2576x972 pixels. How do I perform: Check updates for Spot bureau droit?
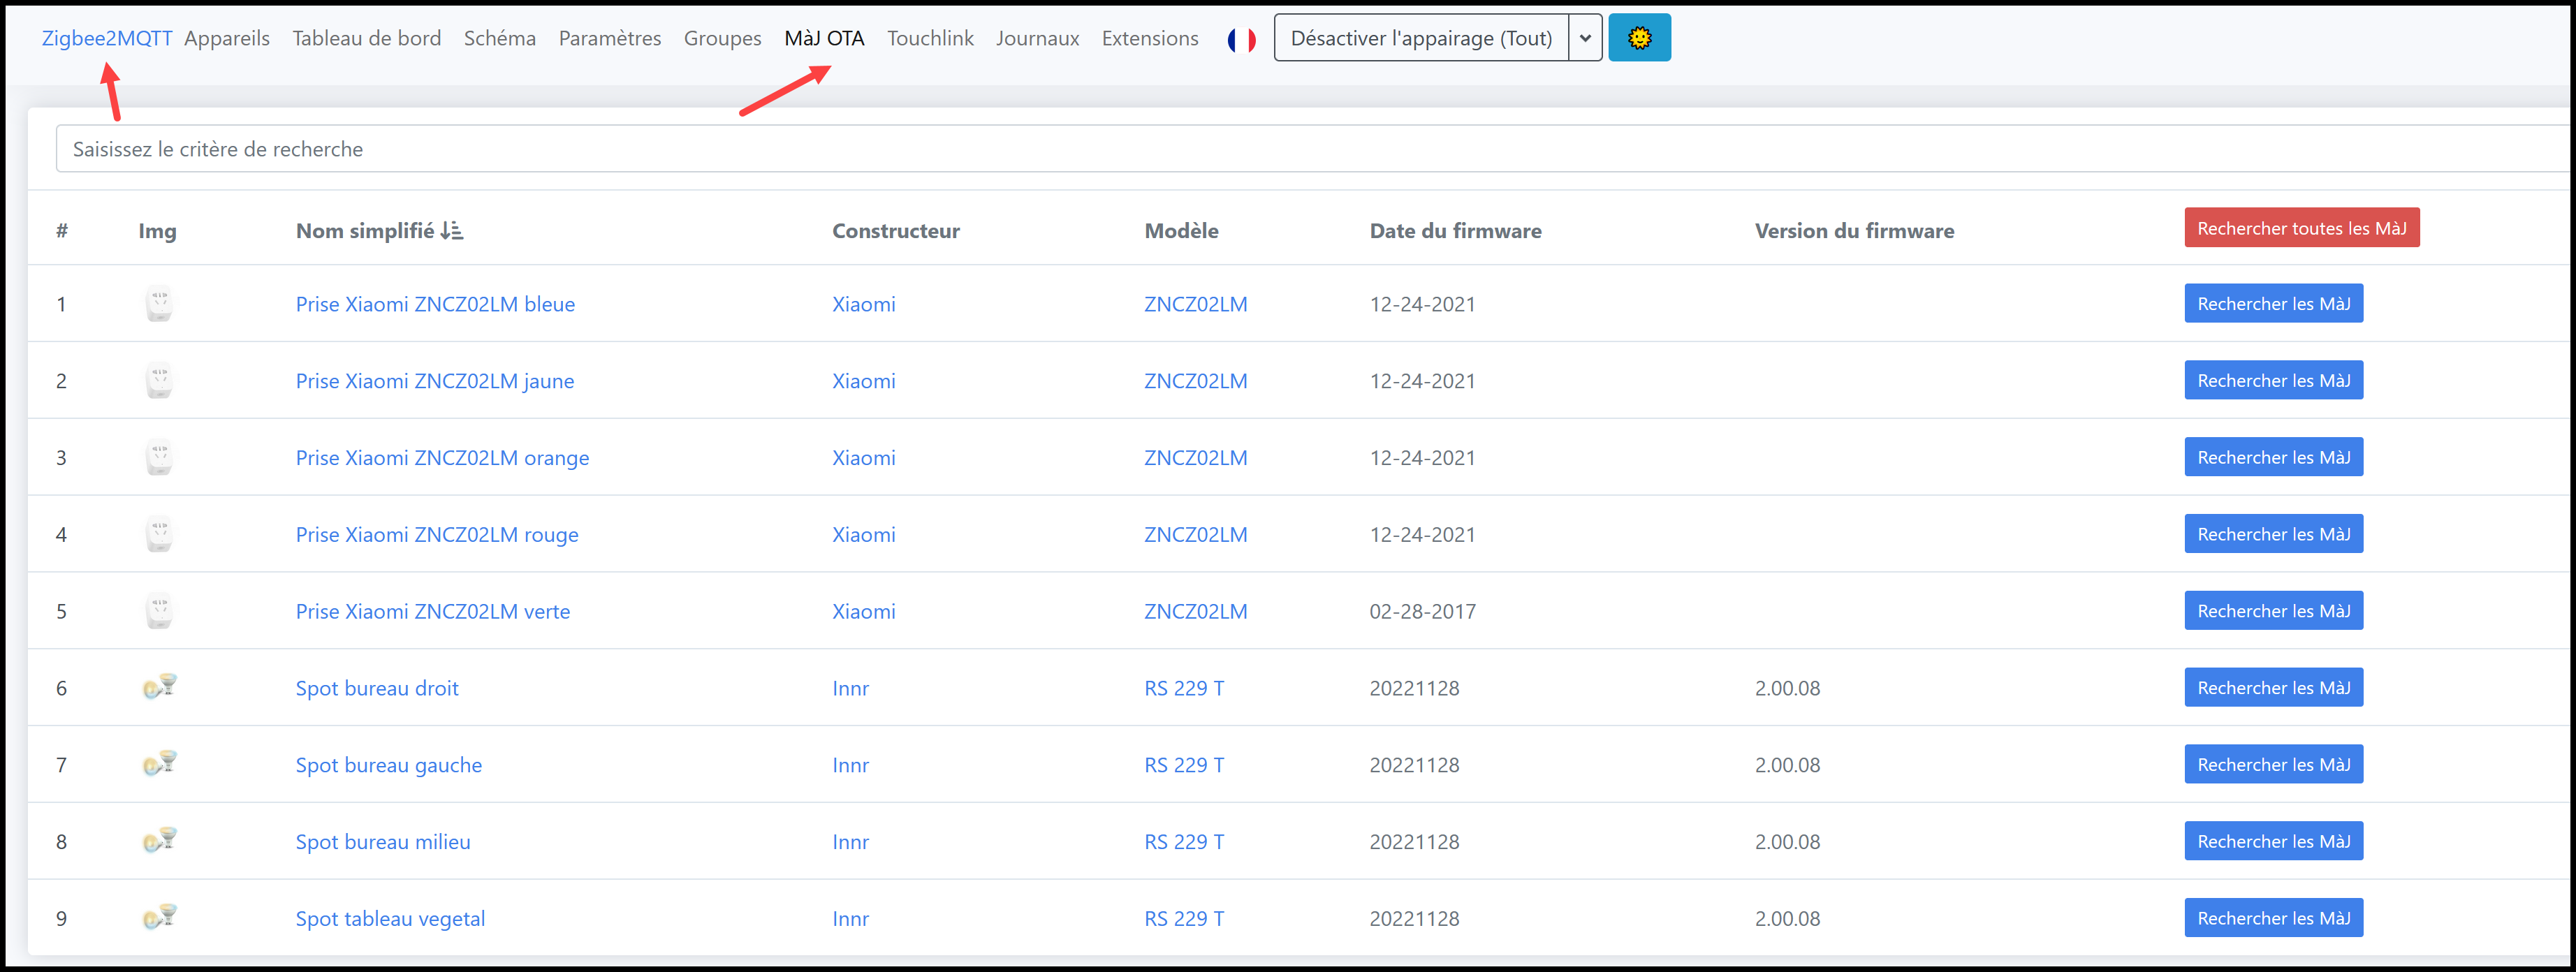(2273, 688)
